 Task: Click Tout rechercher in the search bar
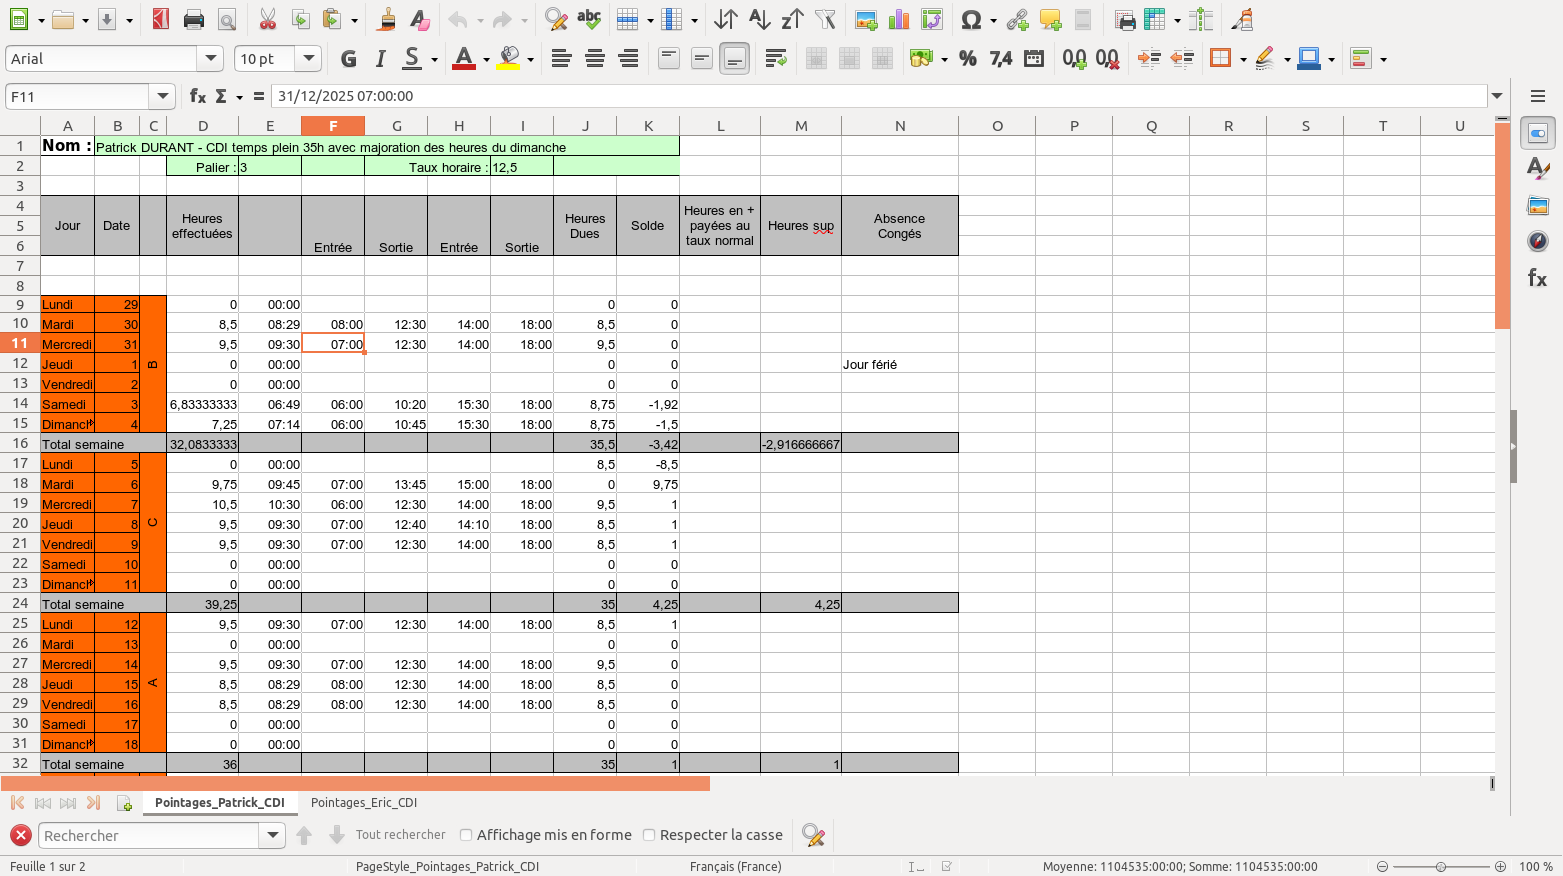(400, 834)
